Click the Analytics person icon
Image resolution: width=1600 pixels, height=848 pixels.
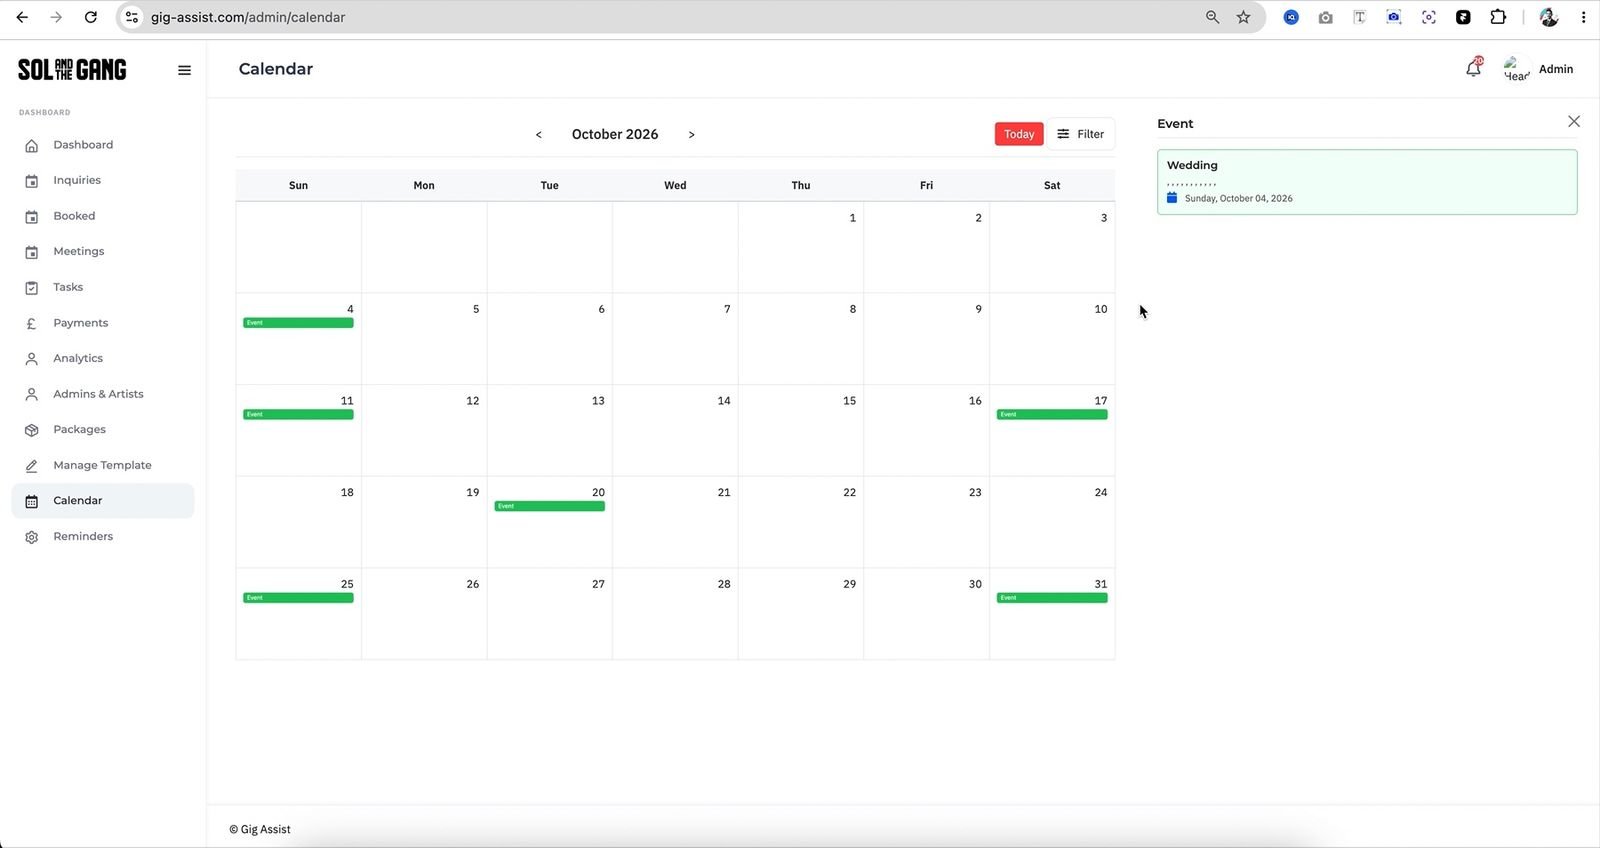32,359
